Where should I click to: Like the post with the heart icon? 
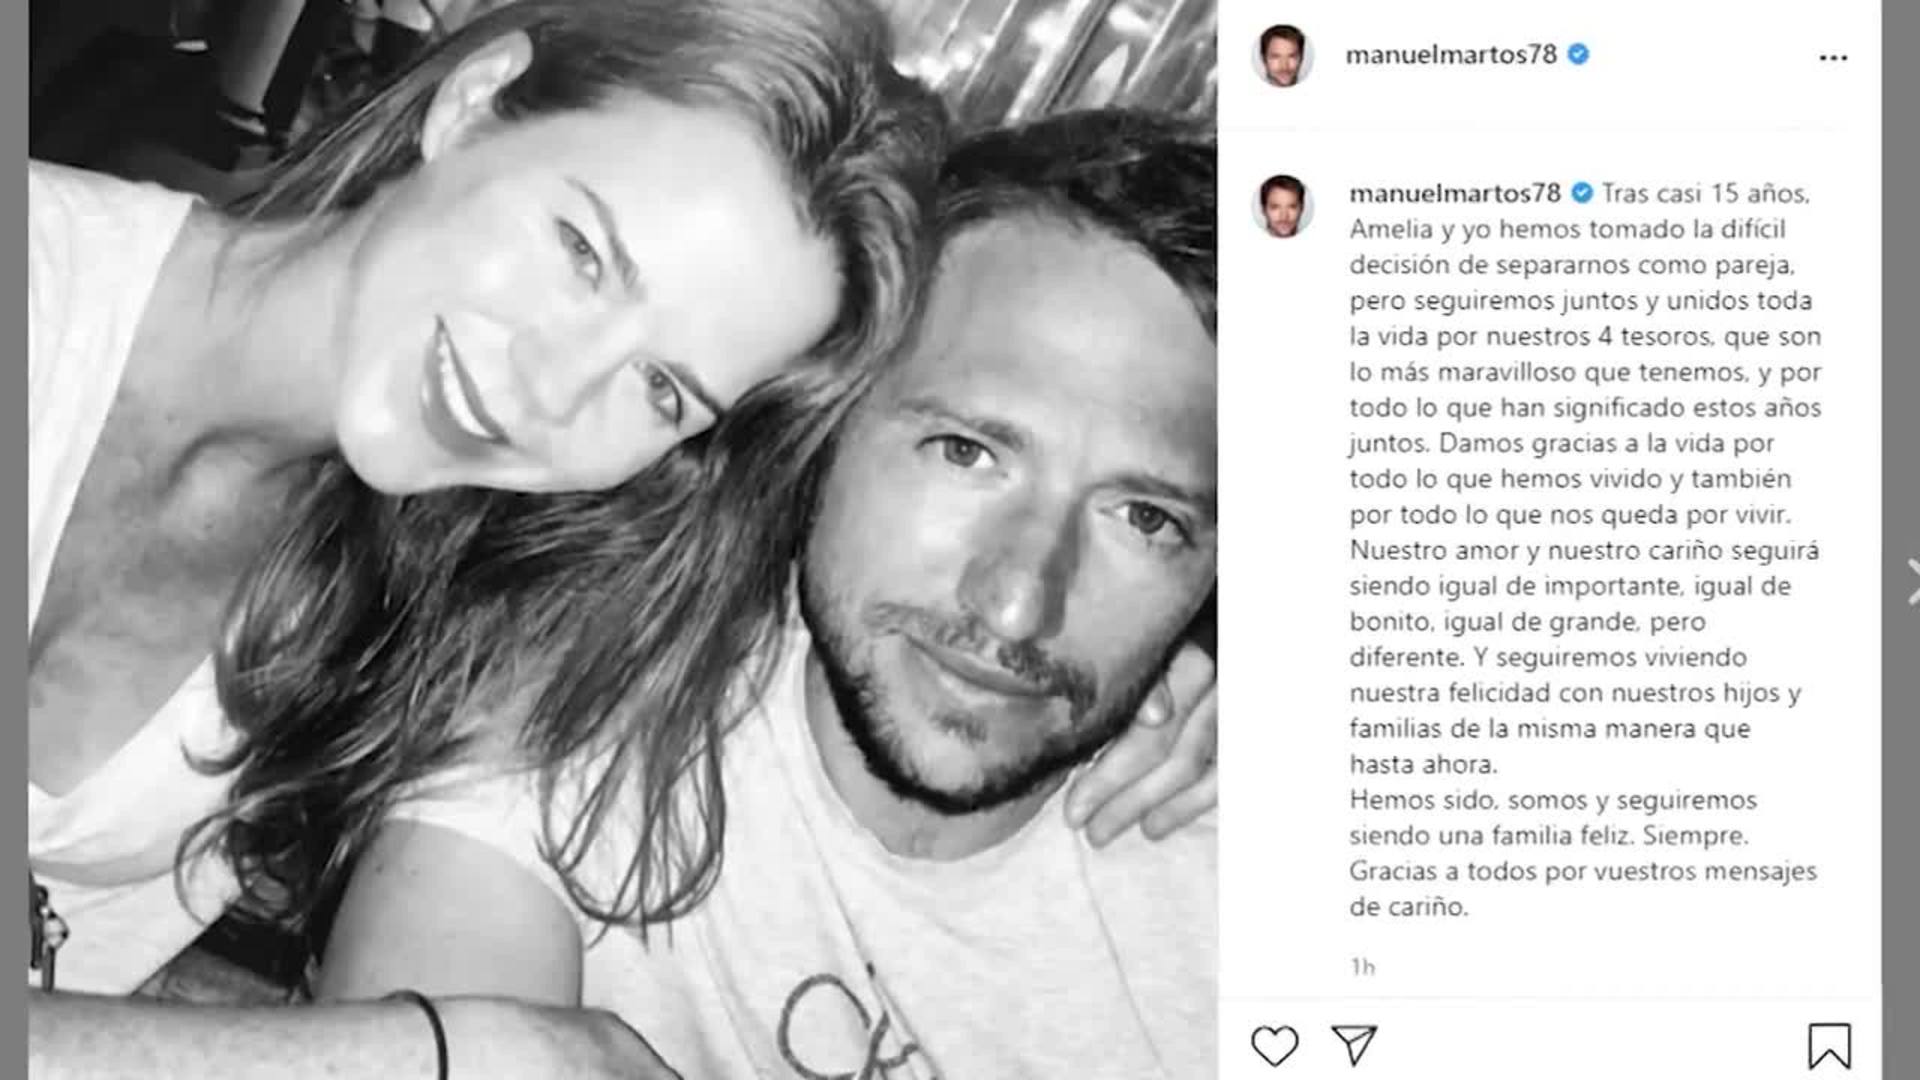tap(1274, 1046)
